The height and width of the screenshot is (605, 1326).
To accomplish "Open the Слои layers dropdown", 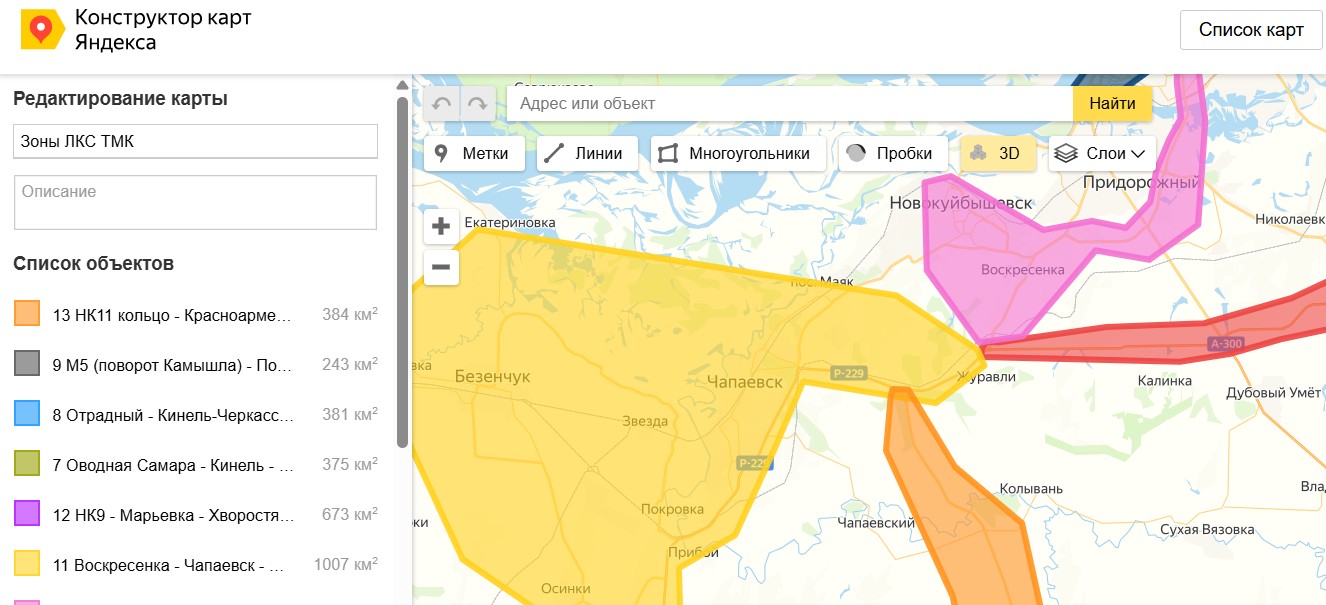I will [1102, 154].
